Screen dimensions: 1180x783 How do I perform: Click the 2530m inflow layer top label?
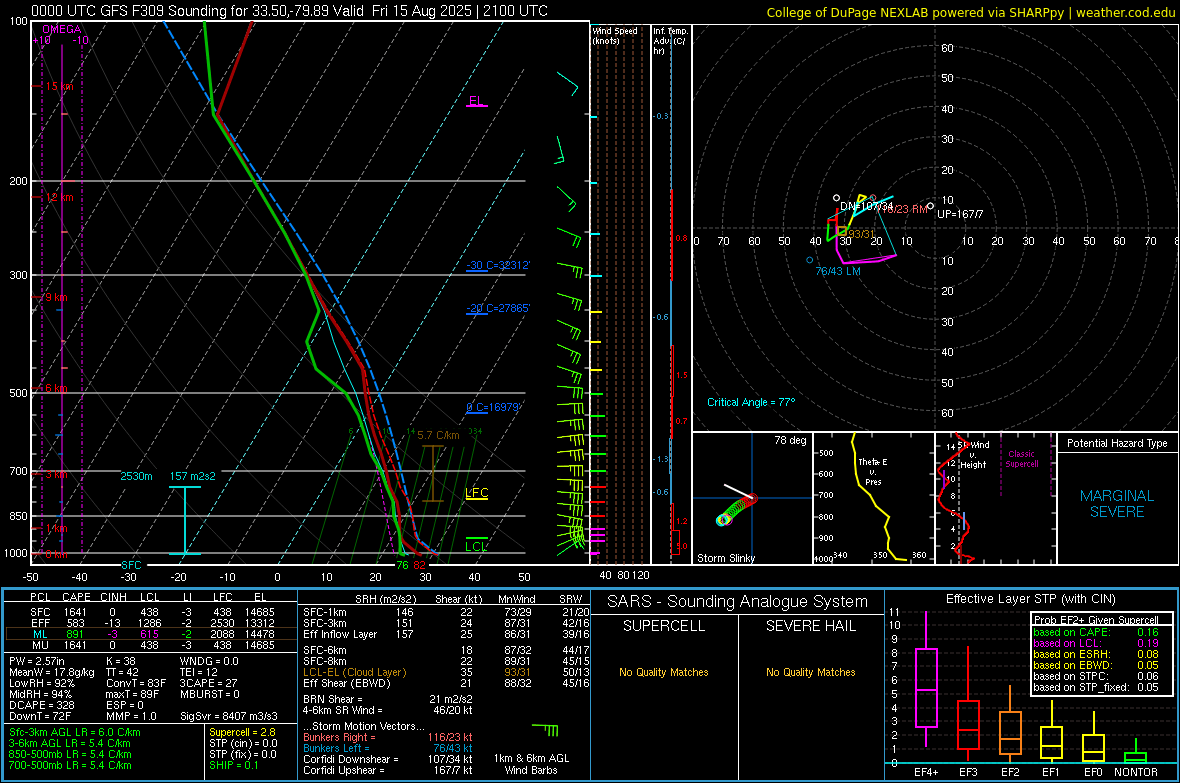click(x=136, y=477)
